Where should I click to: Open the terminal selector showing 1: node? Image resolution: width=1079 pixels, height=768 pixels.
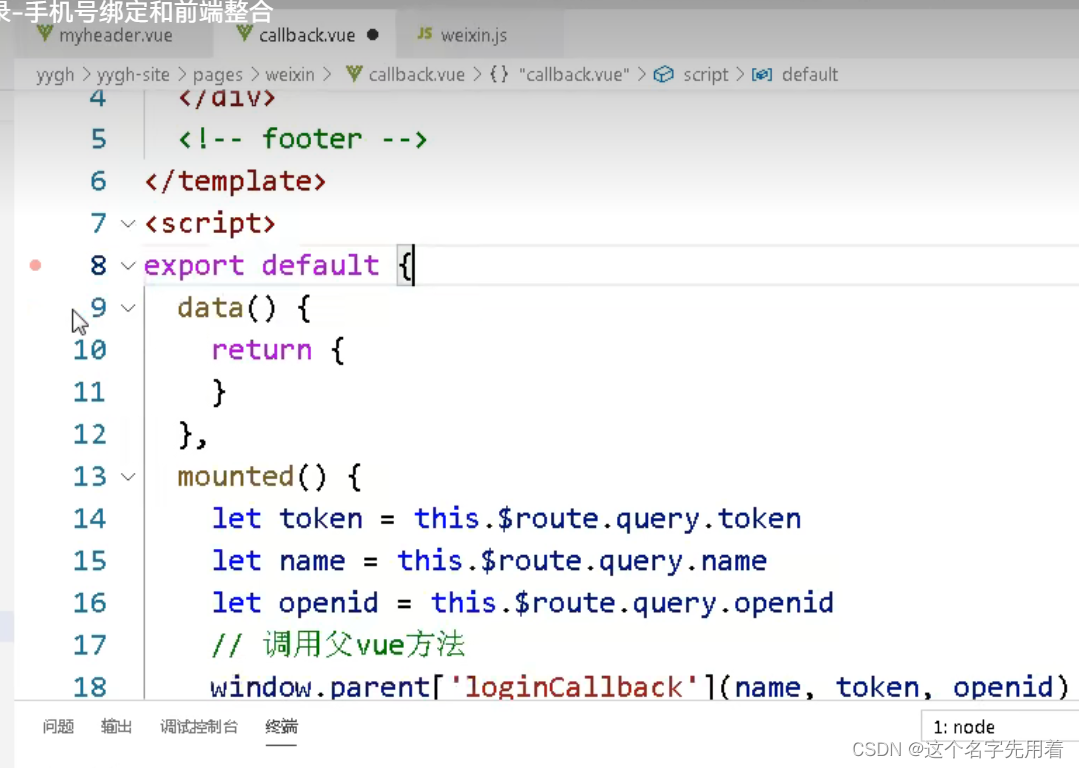click(1000, 727)
